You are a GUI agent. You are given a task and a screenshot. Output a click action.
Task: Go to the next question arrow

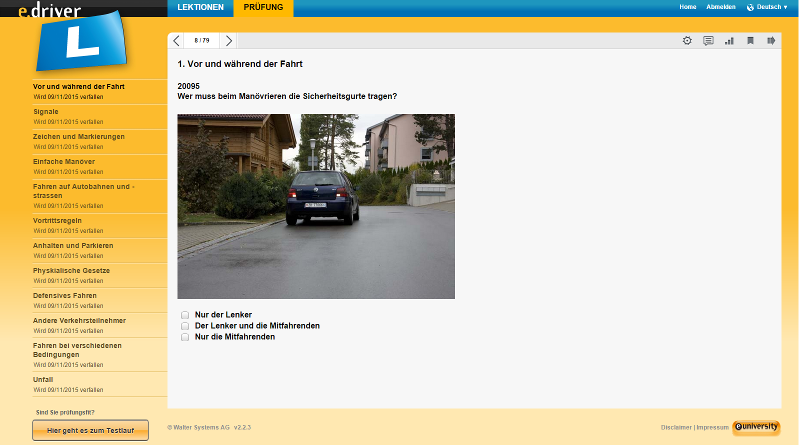pyautogui.click(x=229, y=41)
